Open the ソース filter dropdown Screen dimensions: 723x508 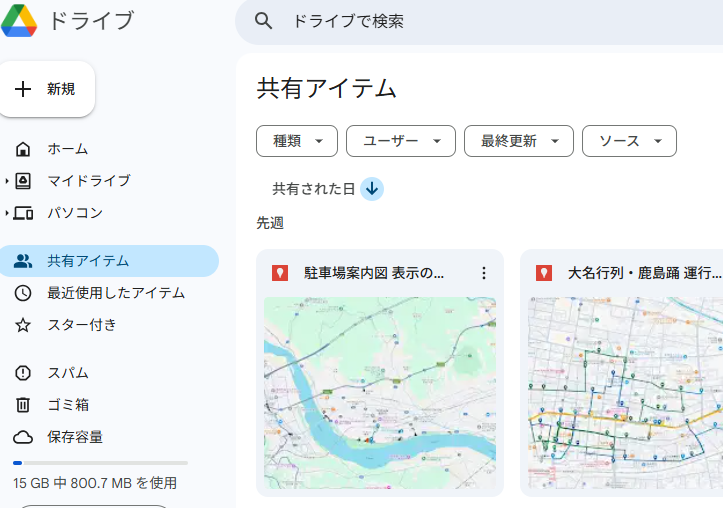(629, 141)
